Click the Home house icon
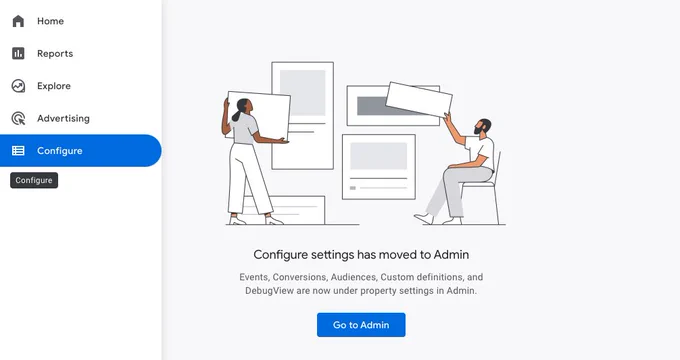 click(x=18, y=21)
